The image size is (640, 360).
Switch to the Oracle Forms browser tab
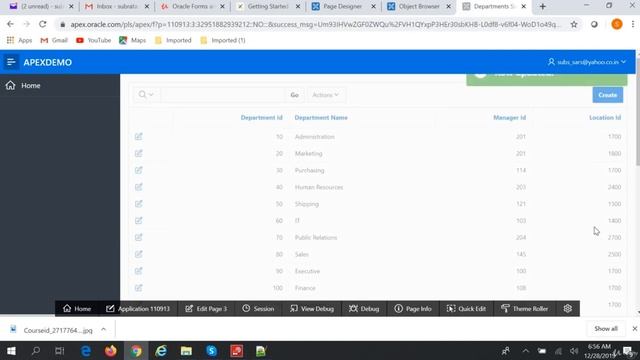(x=192, y=6)
